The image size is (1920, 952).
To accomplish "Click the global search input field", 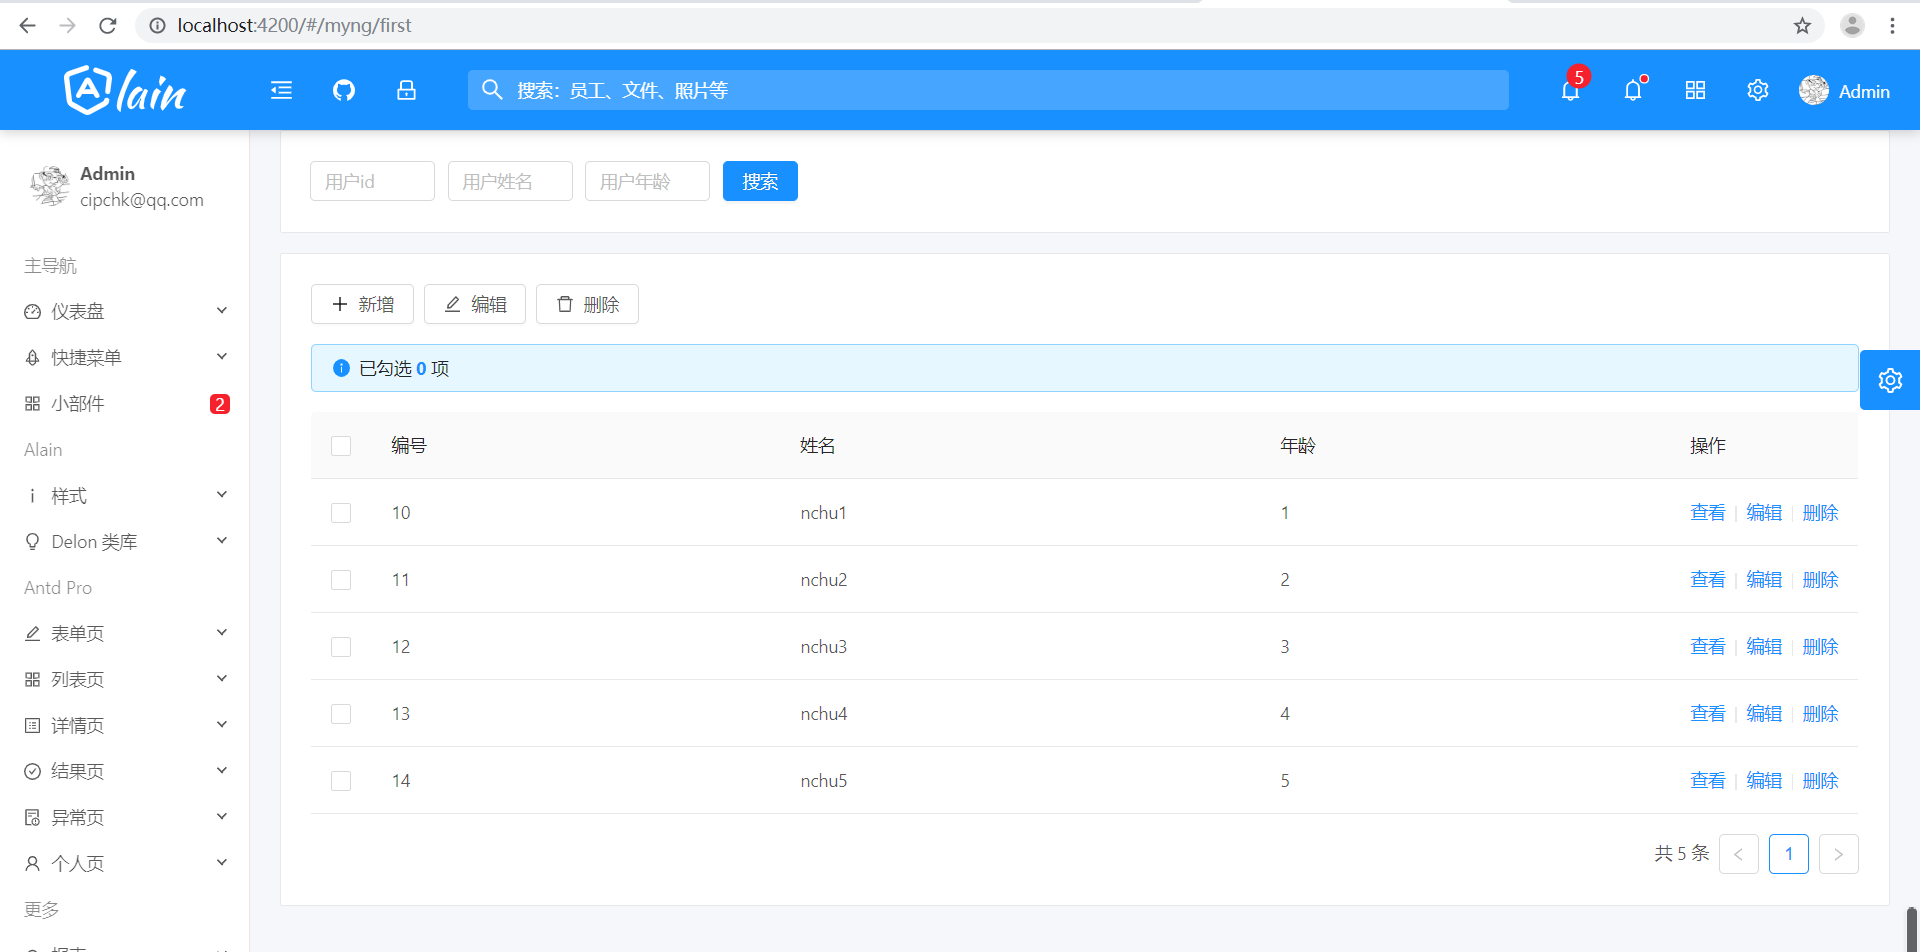I will pos(988,89).
